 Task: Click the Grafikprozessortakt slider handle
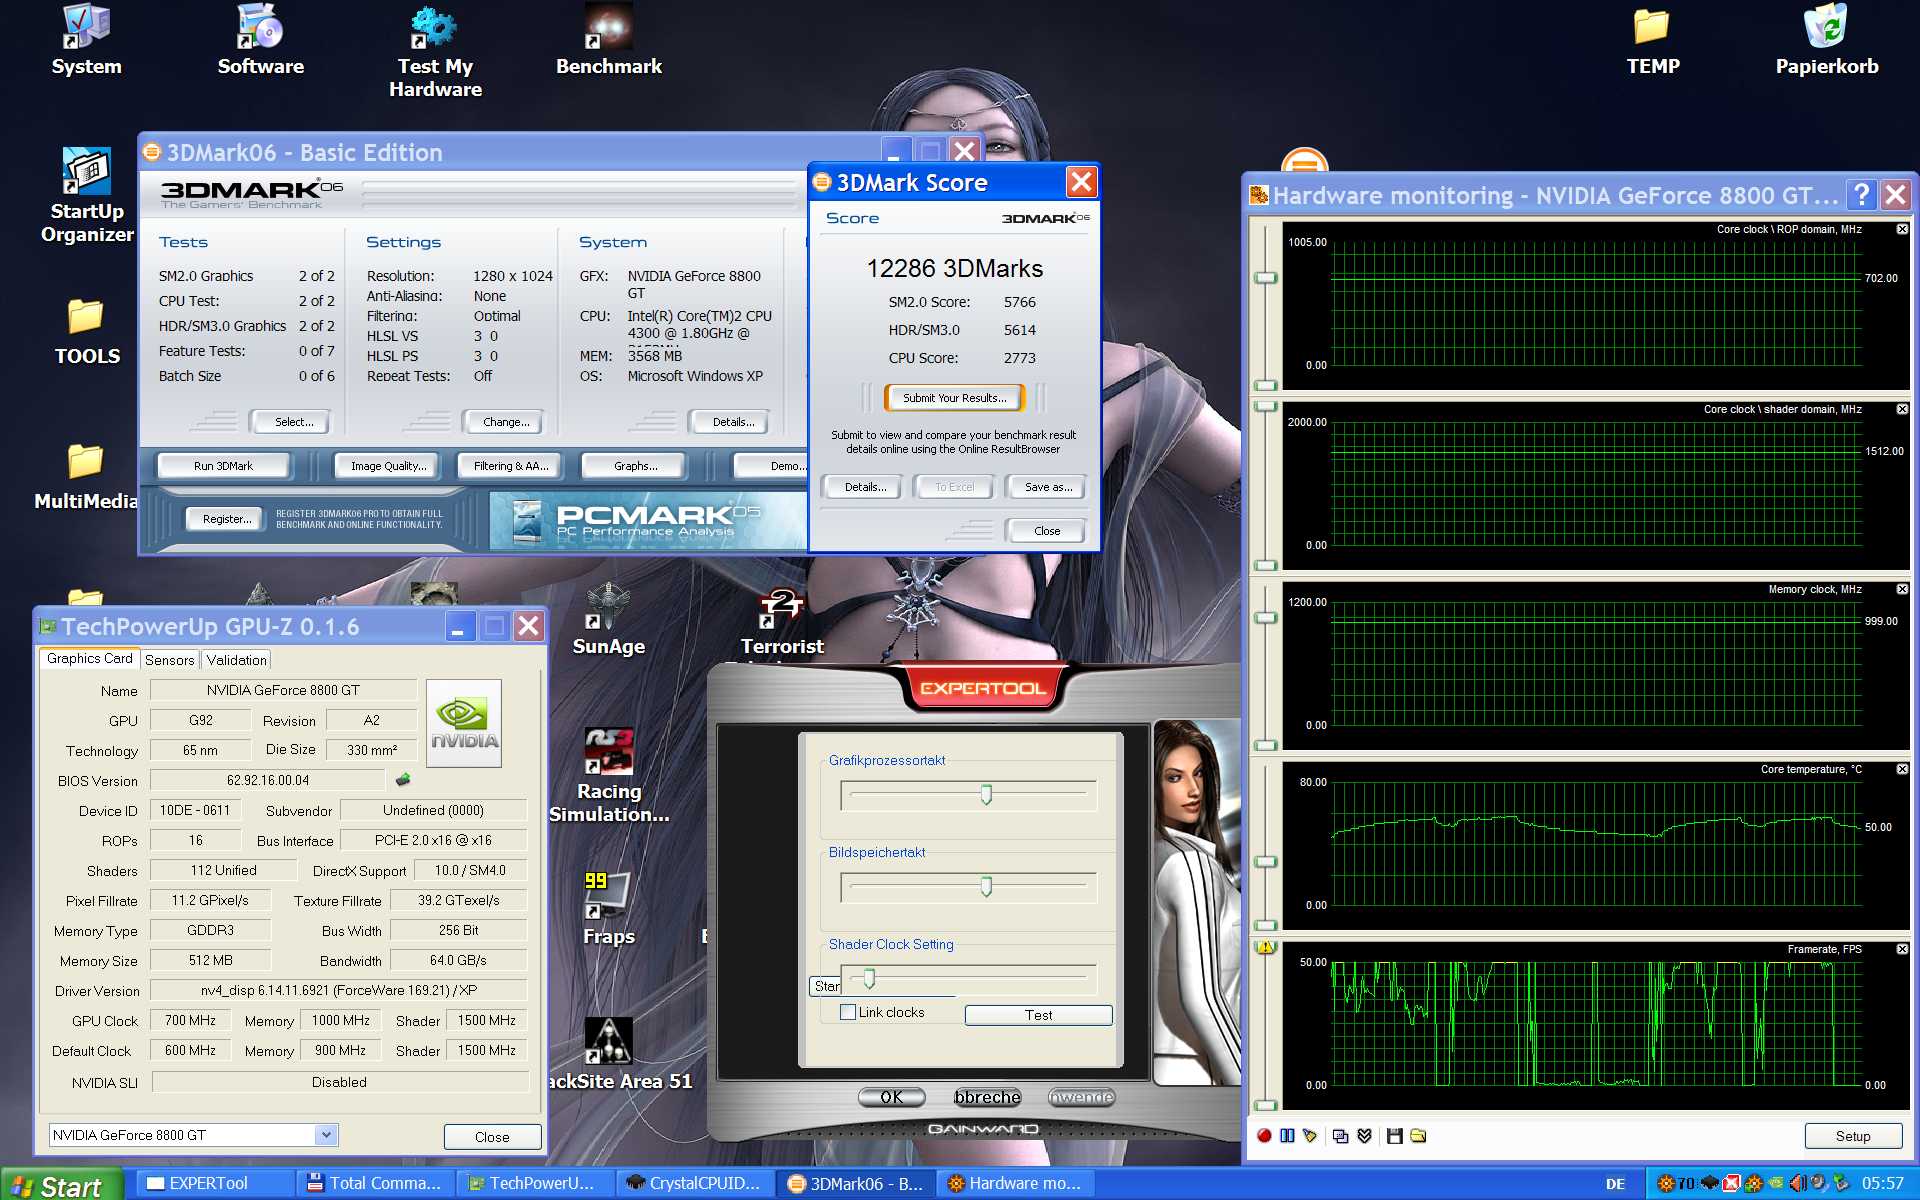click(x=986, y=795)
